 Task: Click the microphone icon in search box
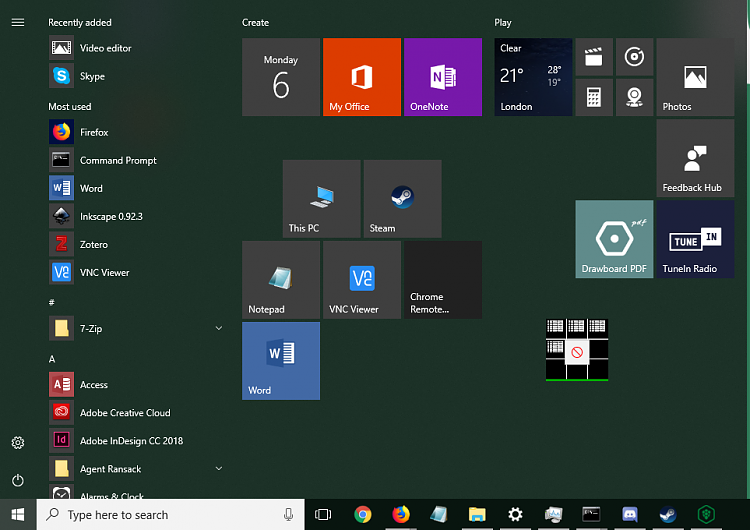click(x=288, y=515)
